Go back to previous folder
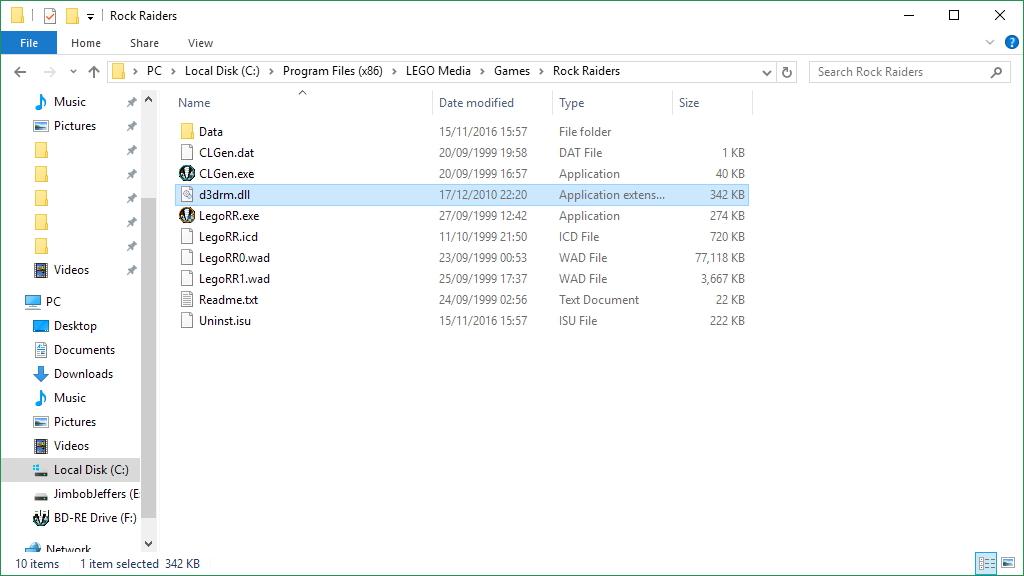Screen dimensions: 1024x576 click(20, 72)
